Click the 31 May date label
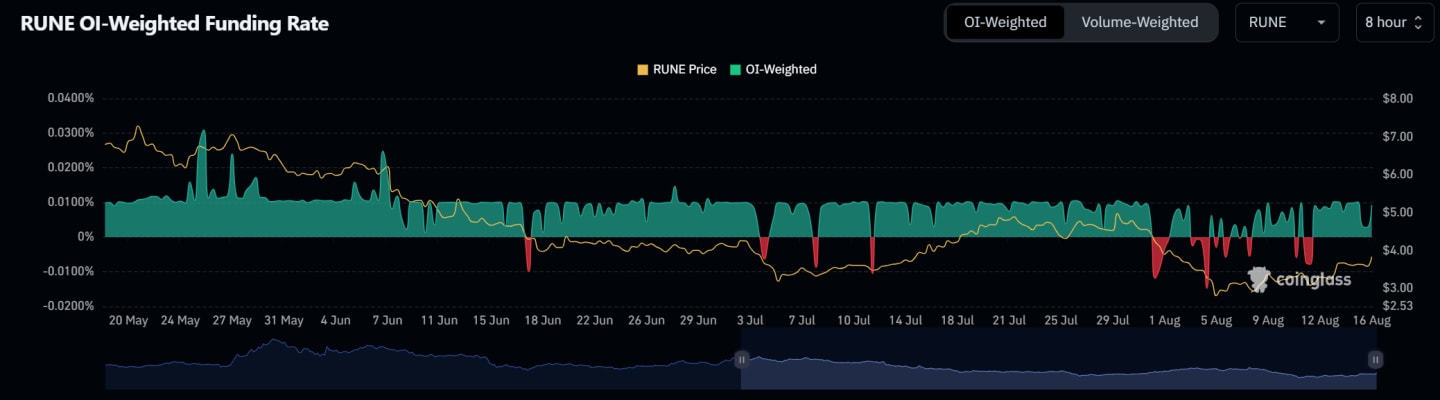Viewport: 1440px width, 400px height. pyautogui.click(x=284, y=321)
